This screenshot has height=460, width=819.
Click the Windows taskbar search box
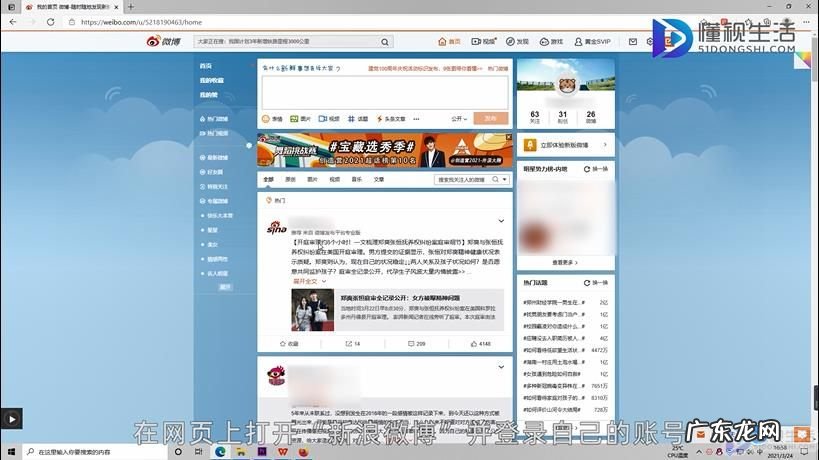(96, 452)
